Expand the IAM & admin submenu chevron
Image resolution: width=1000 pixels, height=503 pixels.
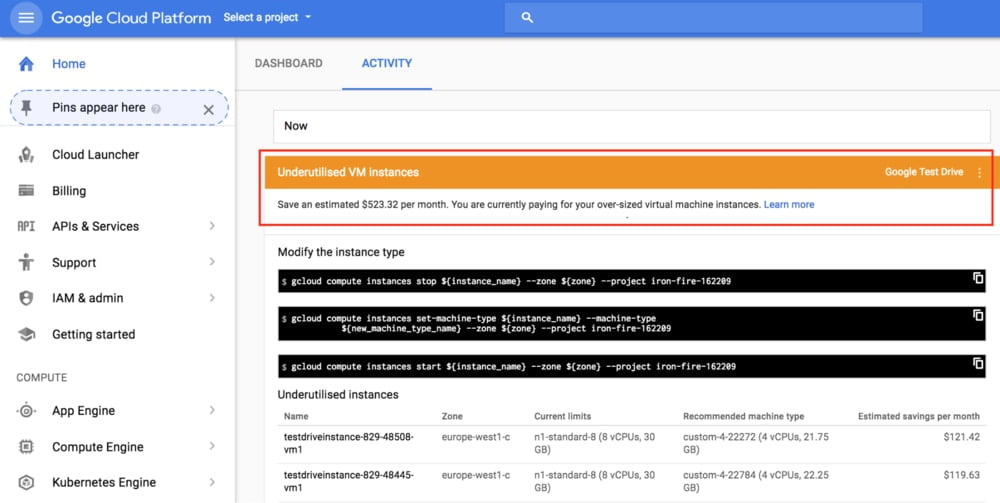(212, 298)
